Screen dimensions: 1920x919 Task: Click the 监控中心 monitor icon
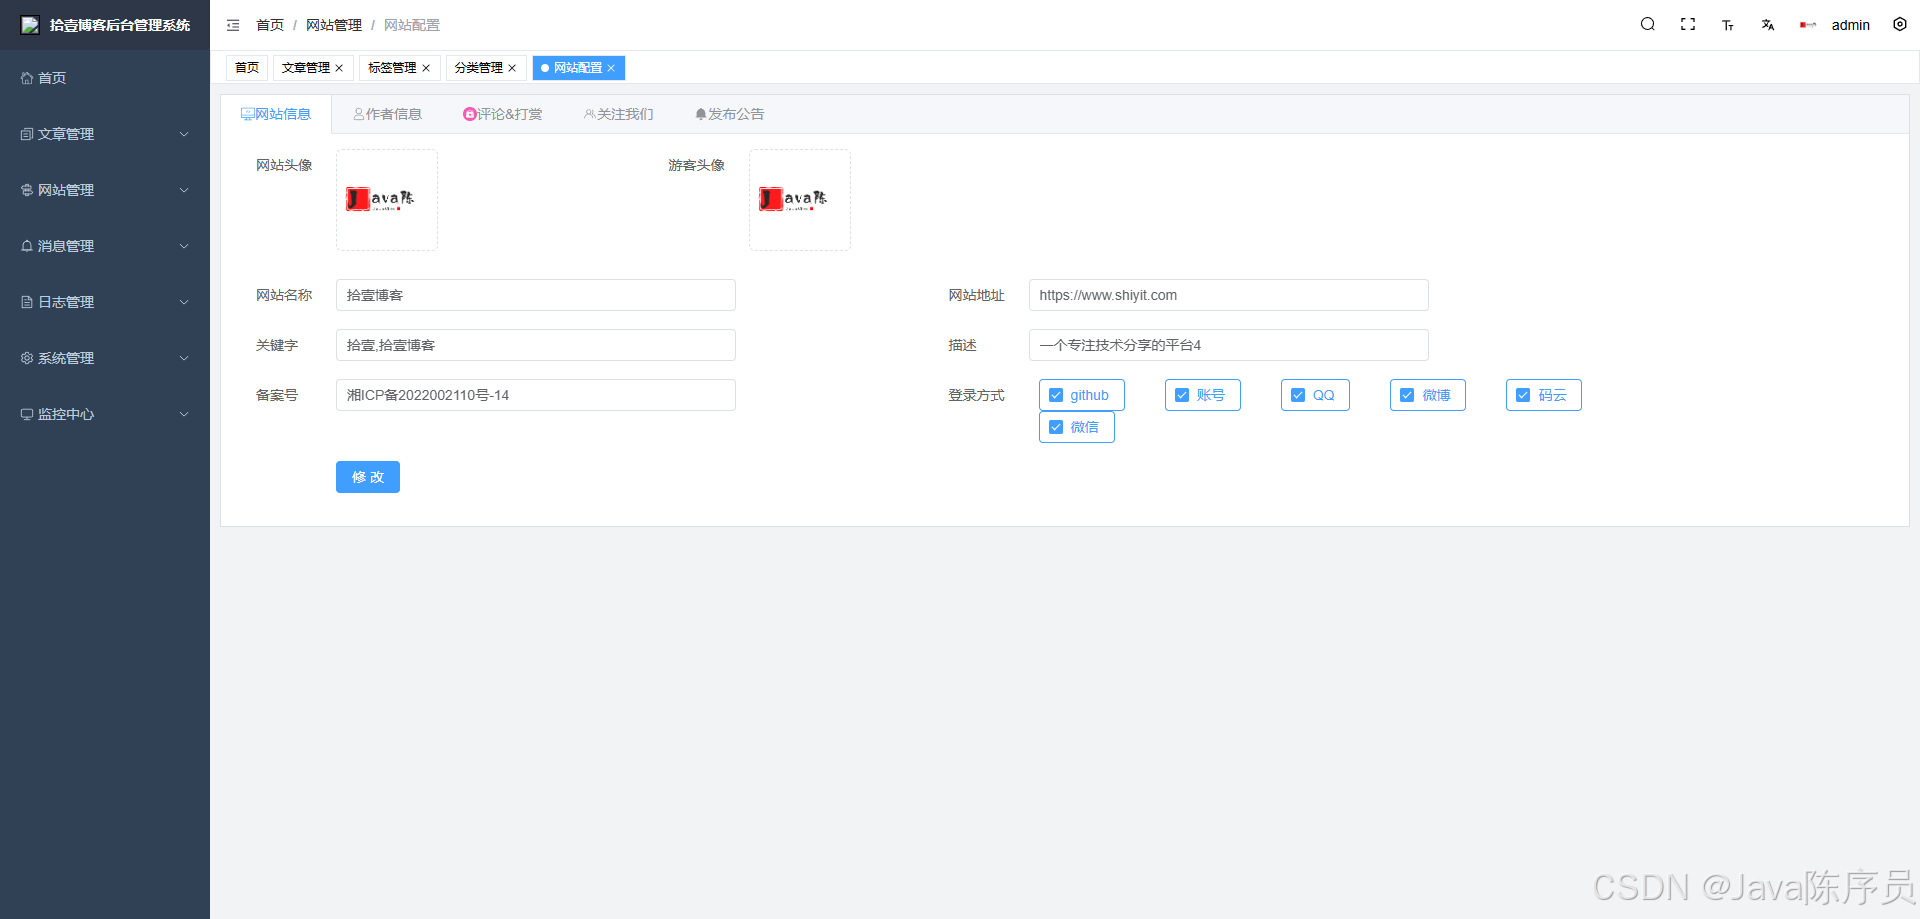(x=27, y=414)
